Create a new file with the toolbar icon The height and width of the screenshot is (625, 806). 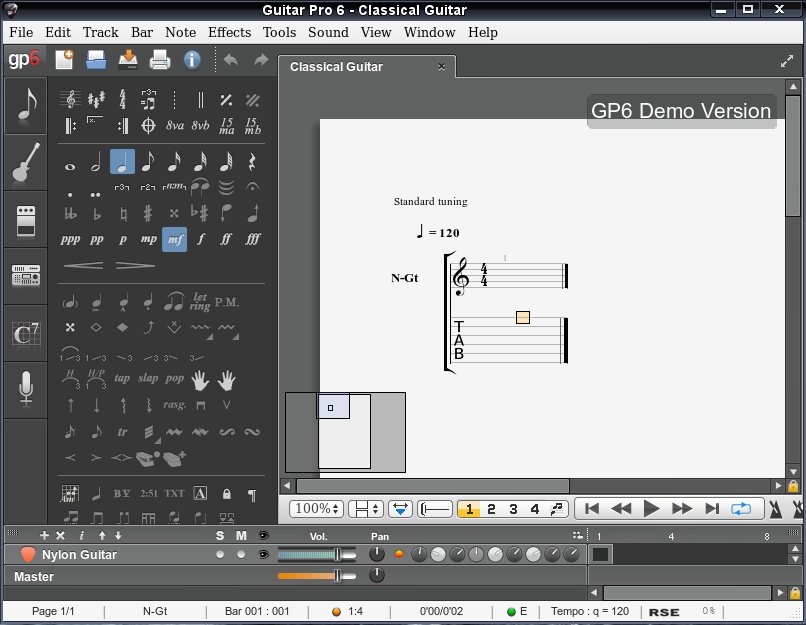pyautogui.click(x=64, y=60)
